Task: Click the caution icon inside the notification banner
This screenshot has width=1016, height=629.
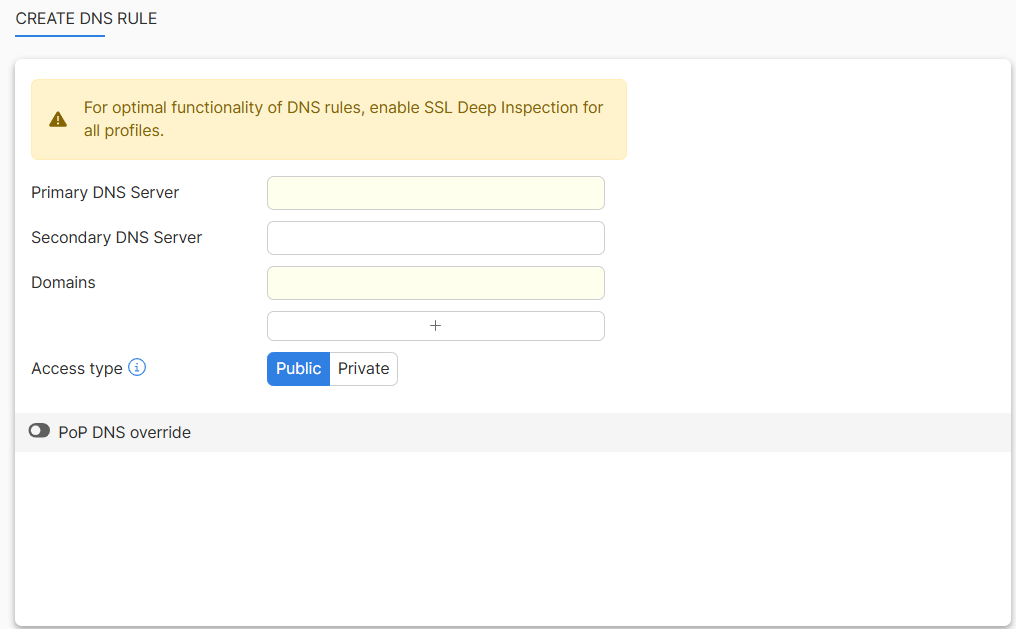Action: (58, 118)
